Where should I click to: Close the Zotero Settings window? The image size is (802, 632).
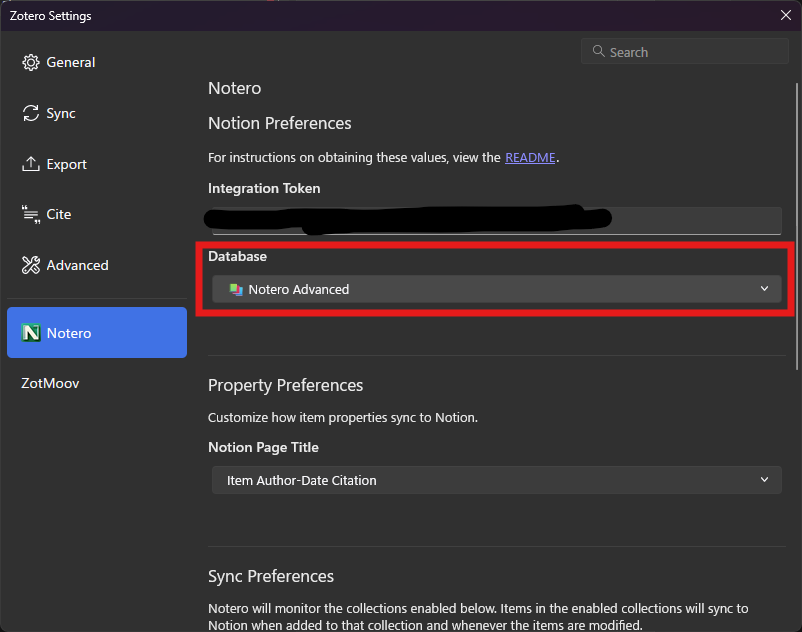click(x=785, y=15)
